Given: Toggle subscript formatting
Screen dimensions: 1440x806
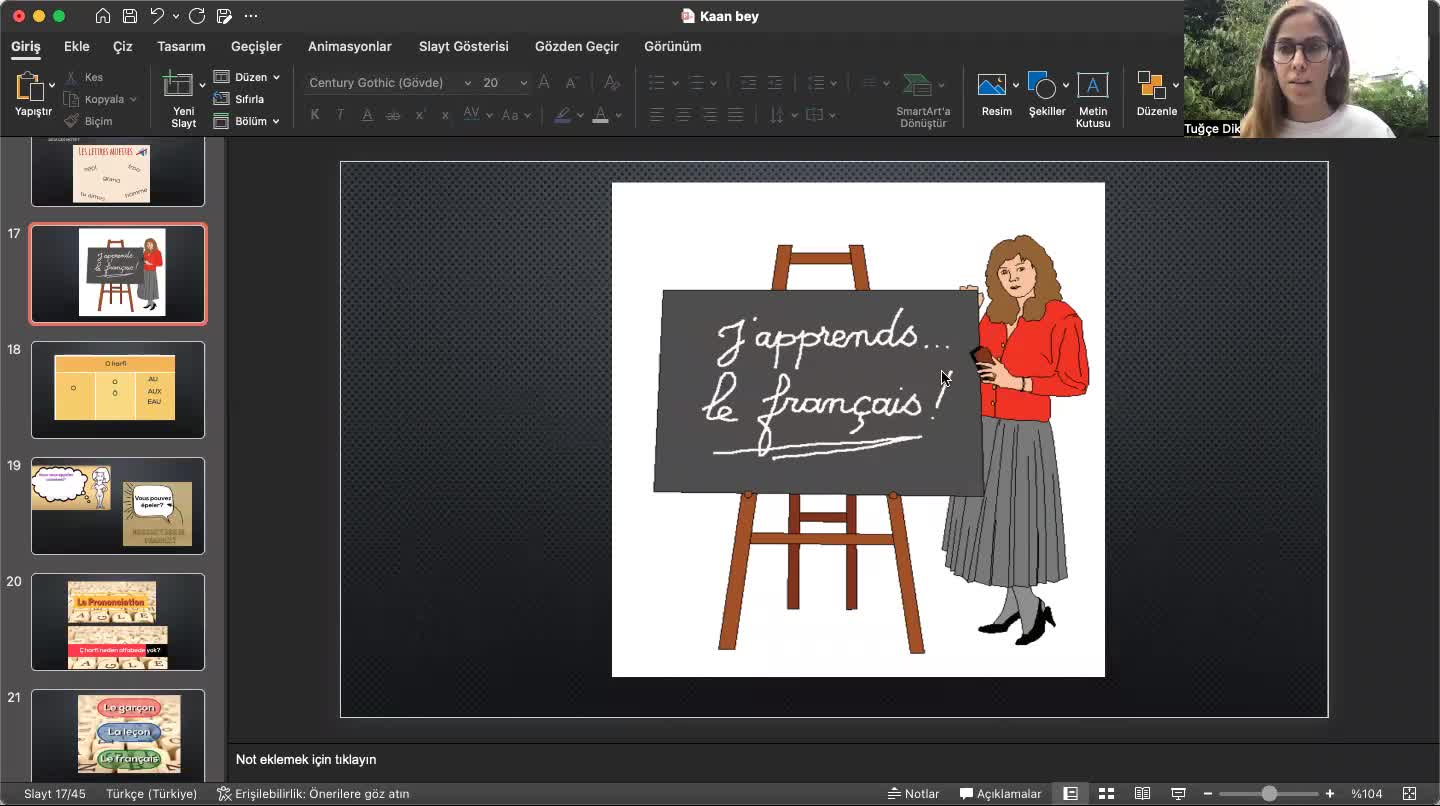Looking at the screenshot, I should pos(445,115).
